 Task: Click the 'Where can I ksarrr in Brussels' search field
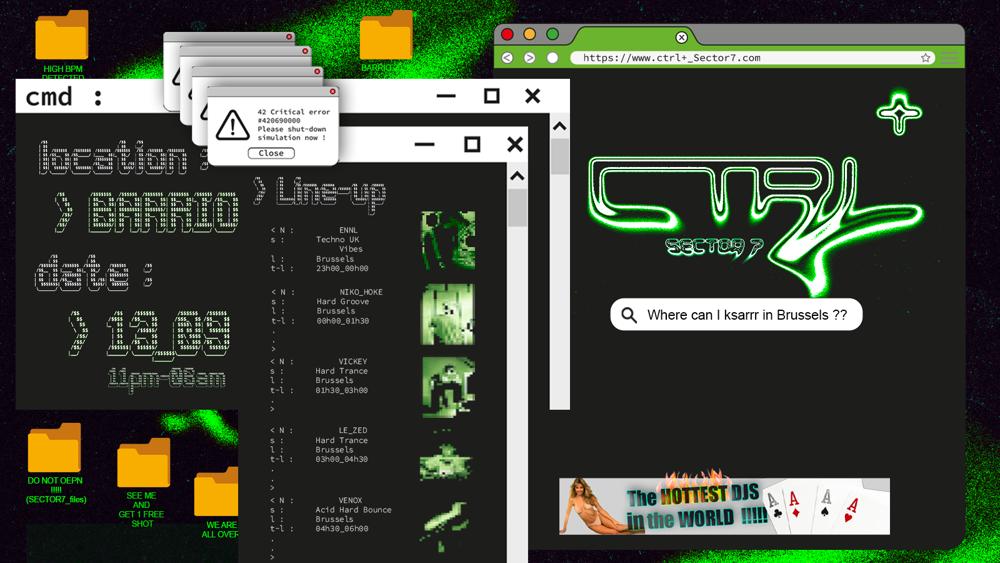[737, 314]
